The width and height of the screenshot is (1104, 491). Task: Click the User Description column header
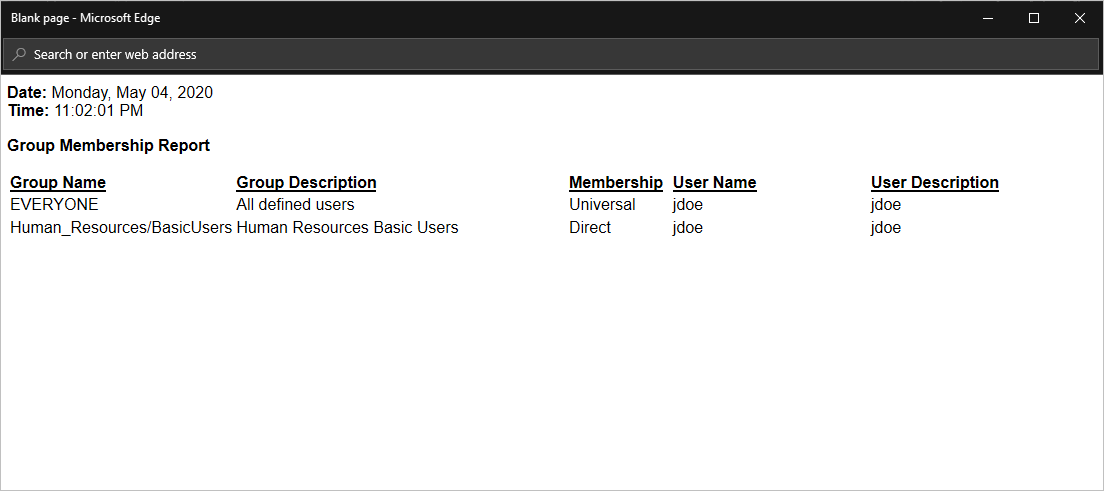(x=934, y=182)
